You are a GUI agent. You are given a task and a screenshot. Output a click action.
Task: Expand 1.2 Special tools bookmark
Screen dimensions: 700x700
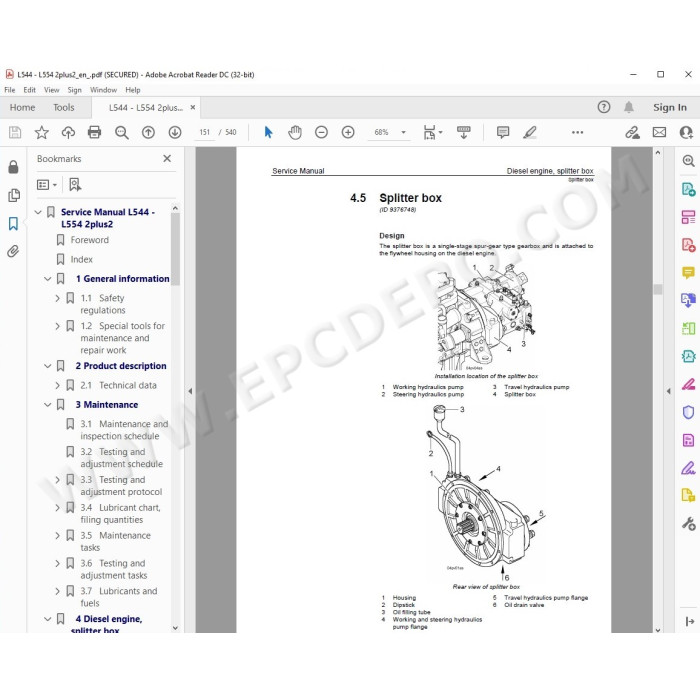point(58,326)
